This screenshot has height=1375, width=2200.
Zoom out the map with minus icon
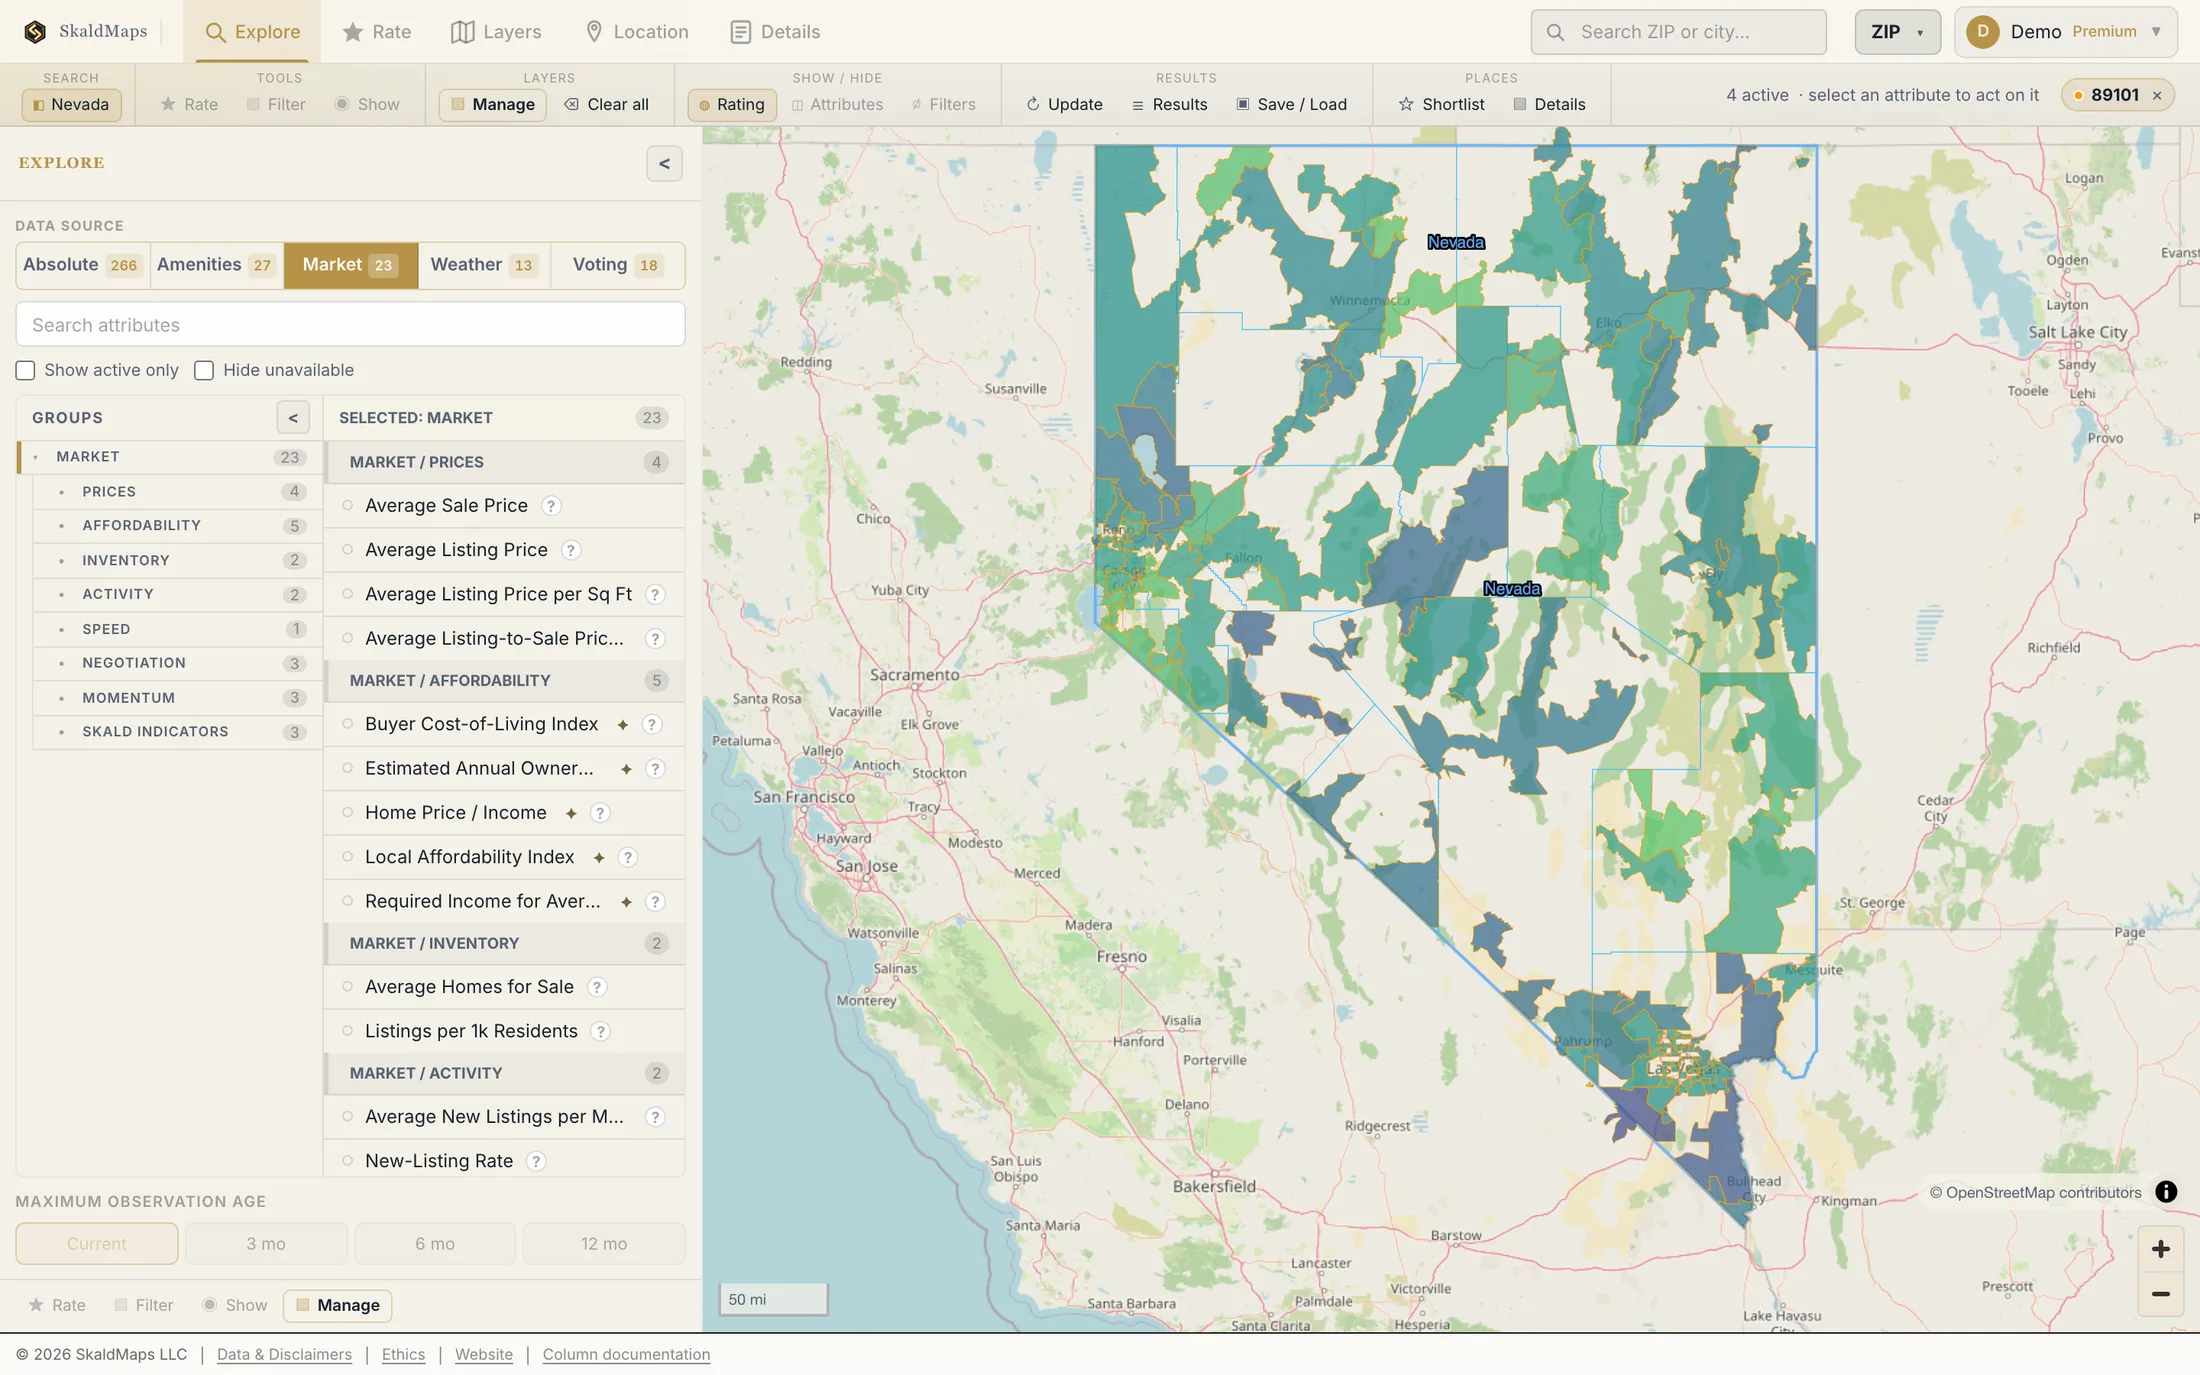(x=2160, y=1293)
